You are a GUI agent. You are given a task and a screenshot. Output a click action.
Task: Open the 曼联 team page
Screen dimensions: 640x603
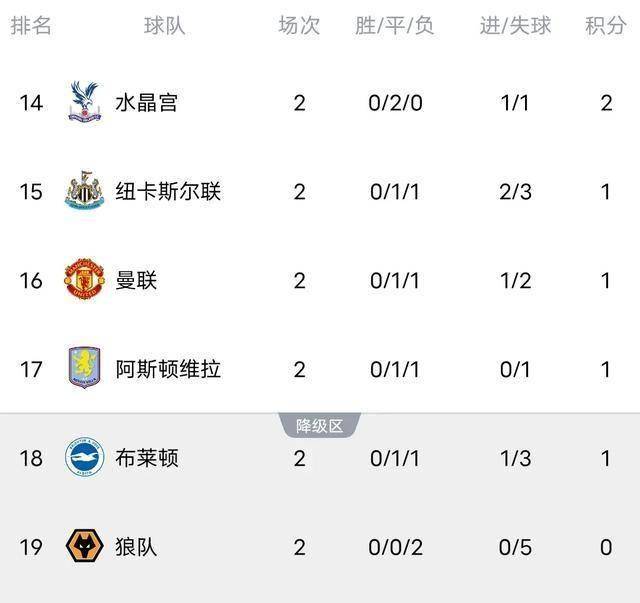pos(136,280)
